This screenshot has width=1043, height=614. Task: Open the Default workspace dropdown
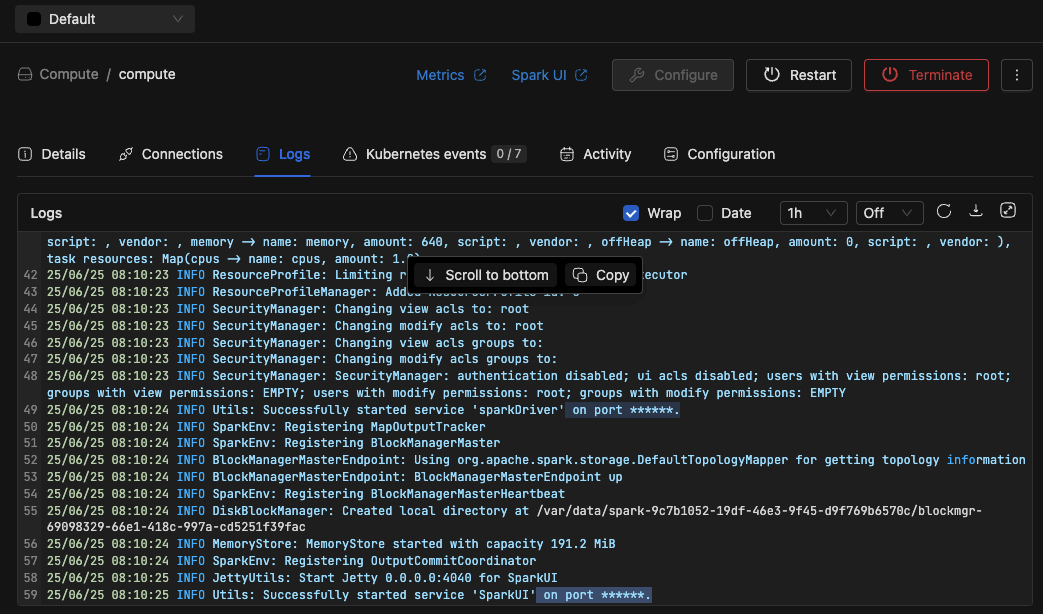(104, 19)
